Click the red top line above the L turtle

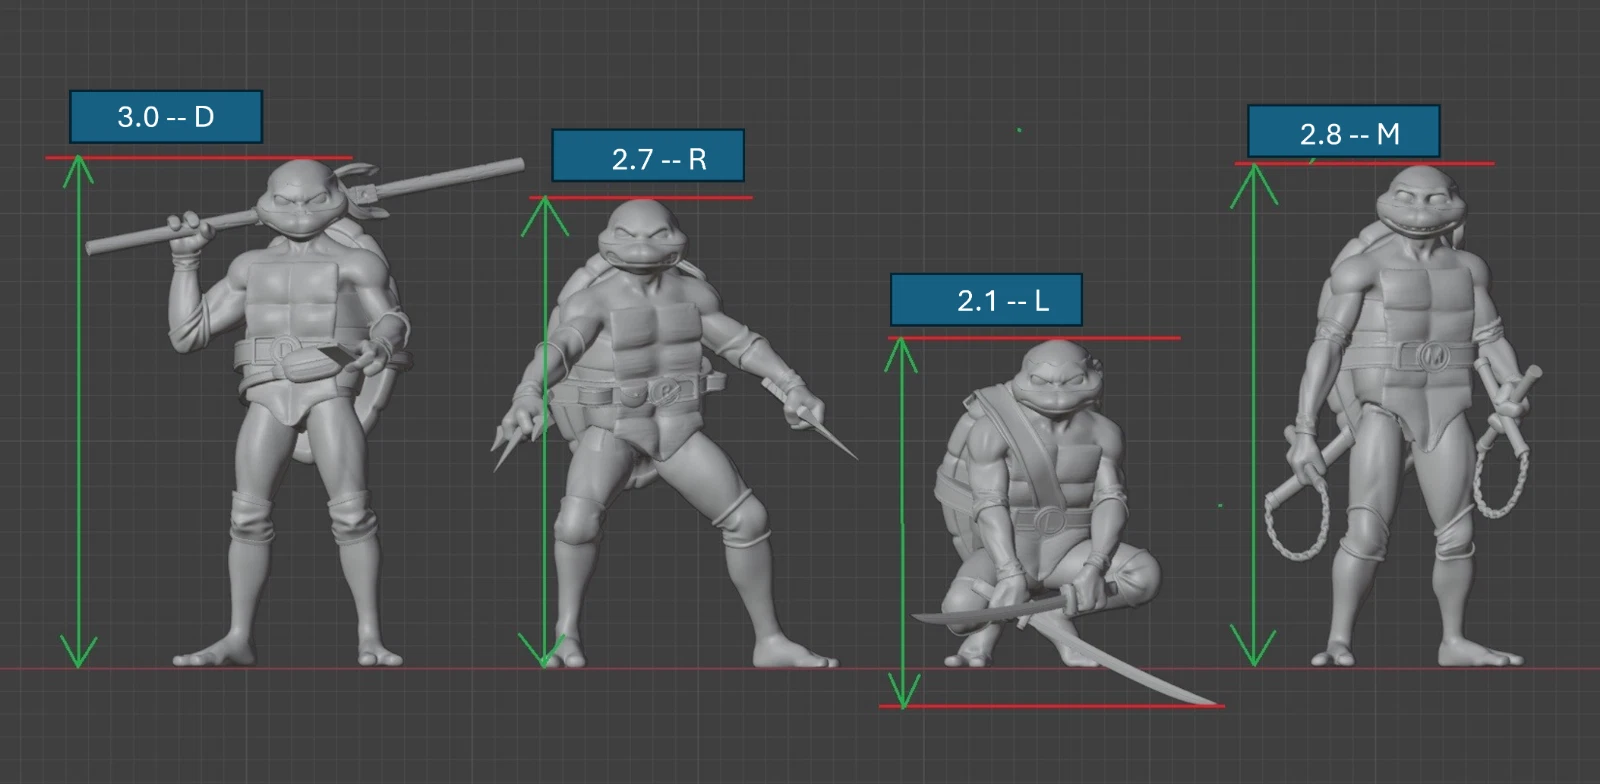(x=1034, y=338)
